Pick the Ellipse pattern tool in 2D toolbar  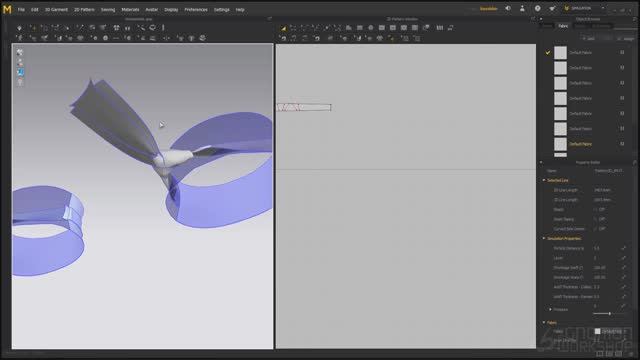tap(371, 28)
